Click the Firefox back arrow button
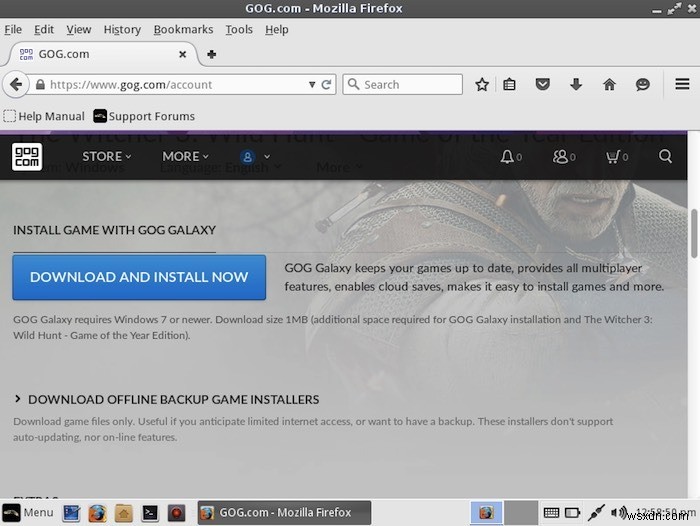This screenshot has width=700, height=526. 16,84
